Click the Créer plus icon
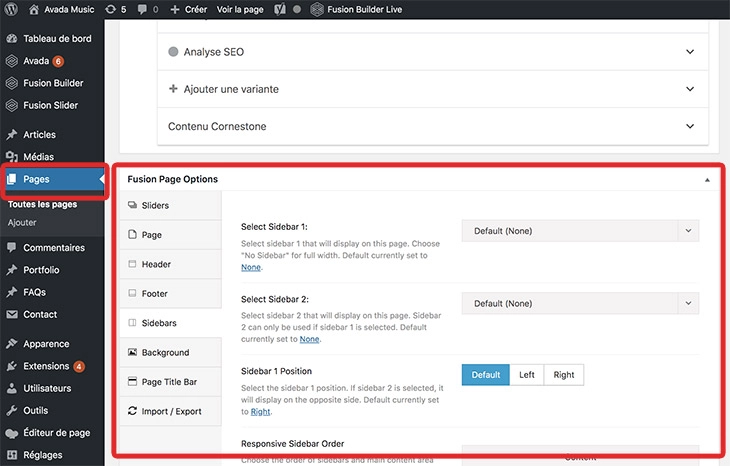The image size is (730, 466). point(175,9)
